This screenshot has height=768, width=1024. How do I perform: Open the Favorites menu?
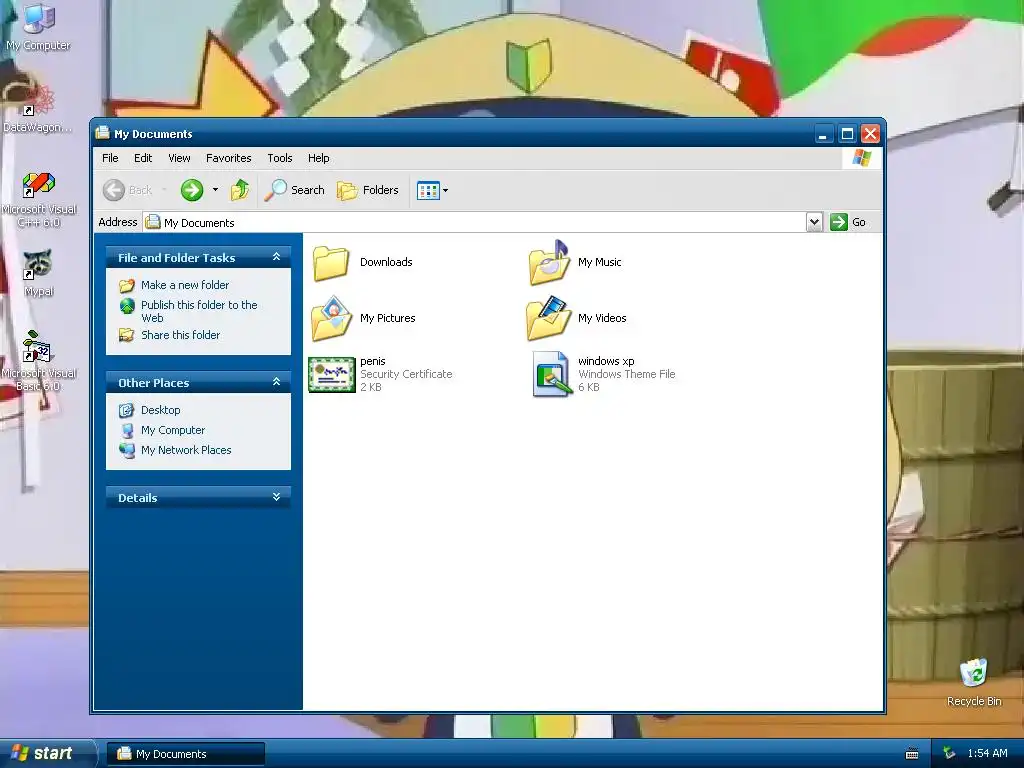(229, 158)
